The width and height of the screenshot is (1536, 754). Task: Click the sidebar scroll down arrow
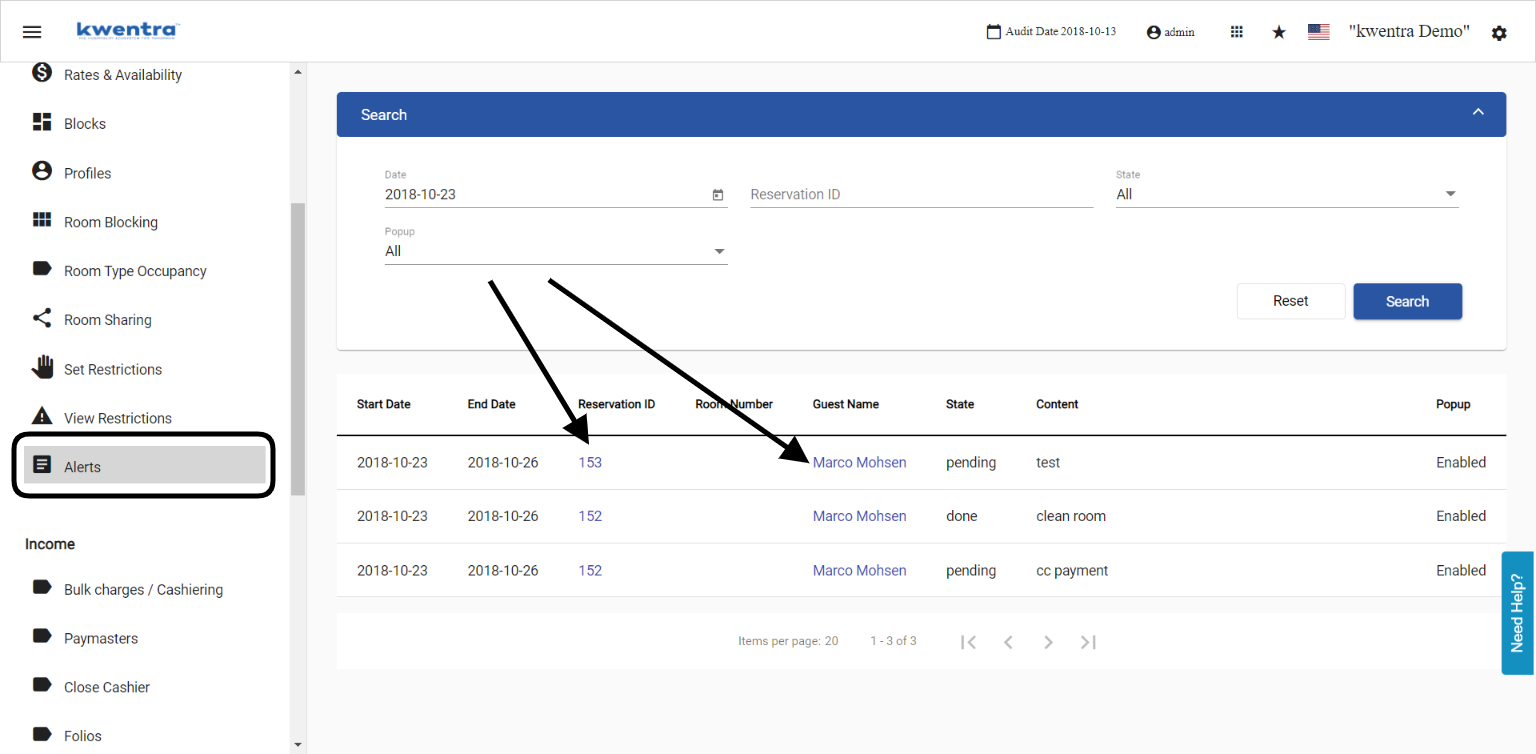(x=298, y=744)
